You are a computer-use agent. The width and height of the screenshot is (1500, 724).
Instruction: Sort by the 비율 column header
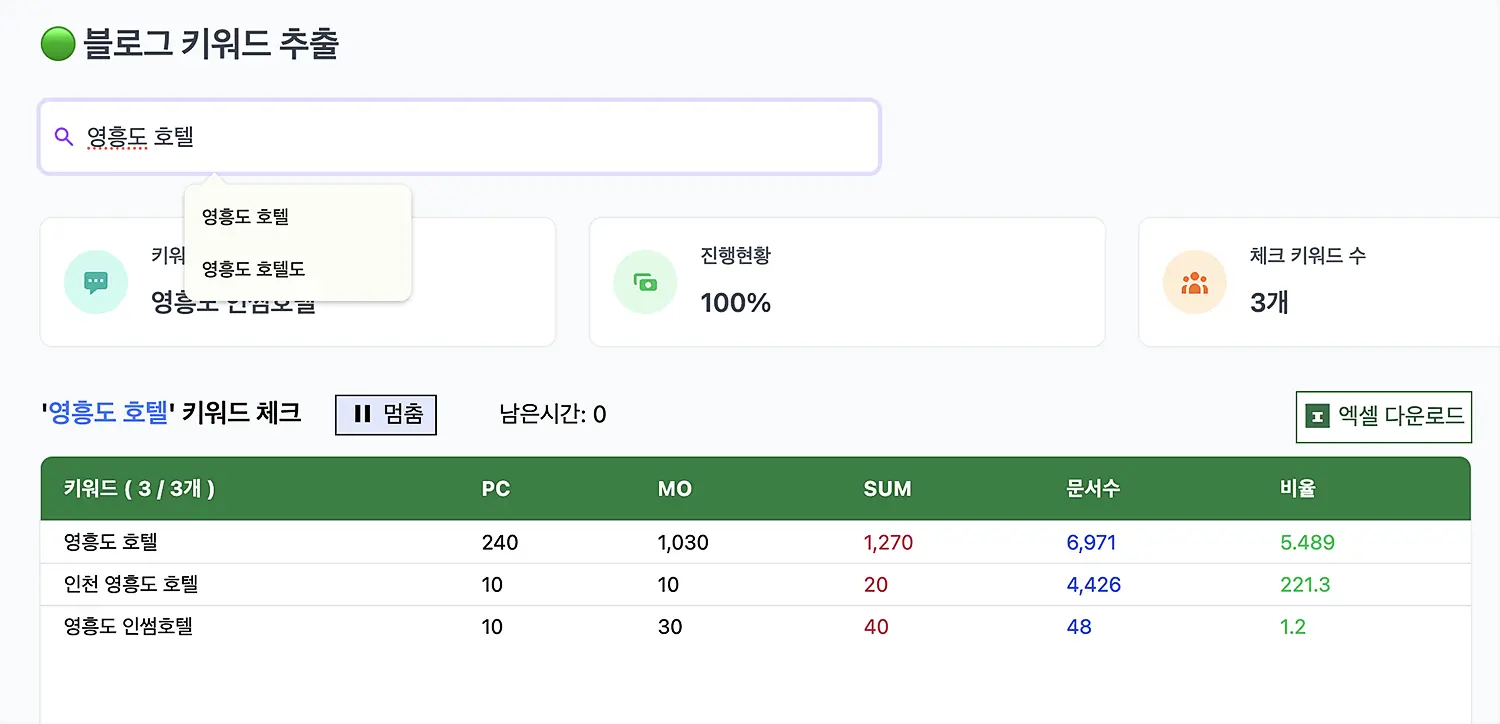click(x=1297, y=489)
